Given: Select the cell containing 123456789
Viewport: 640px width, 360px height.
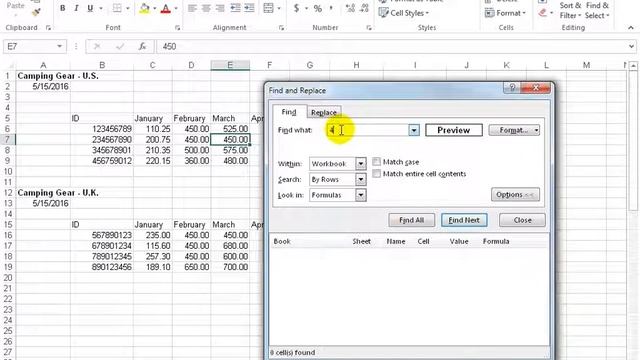Looking at the screenshot, I should click(102, 129).
